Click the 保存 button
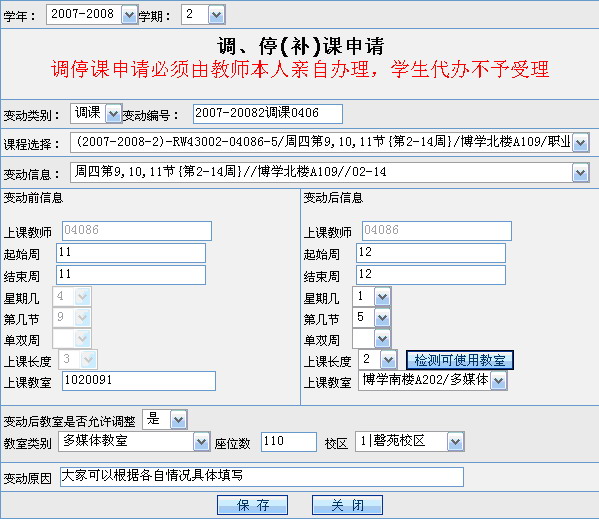This screenshot has height=519, width=599. pyautogui.click(x=253, y=505)
